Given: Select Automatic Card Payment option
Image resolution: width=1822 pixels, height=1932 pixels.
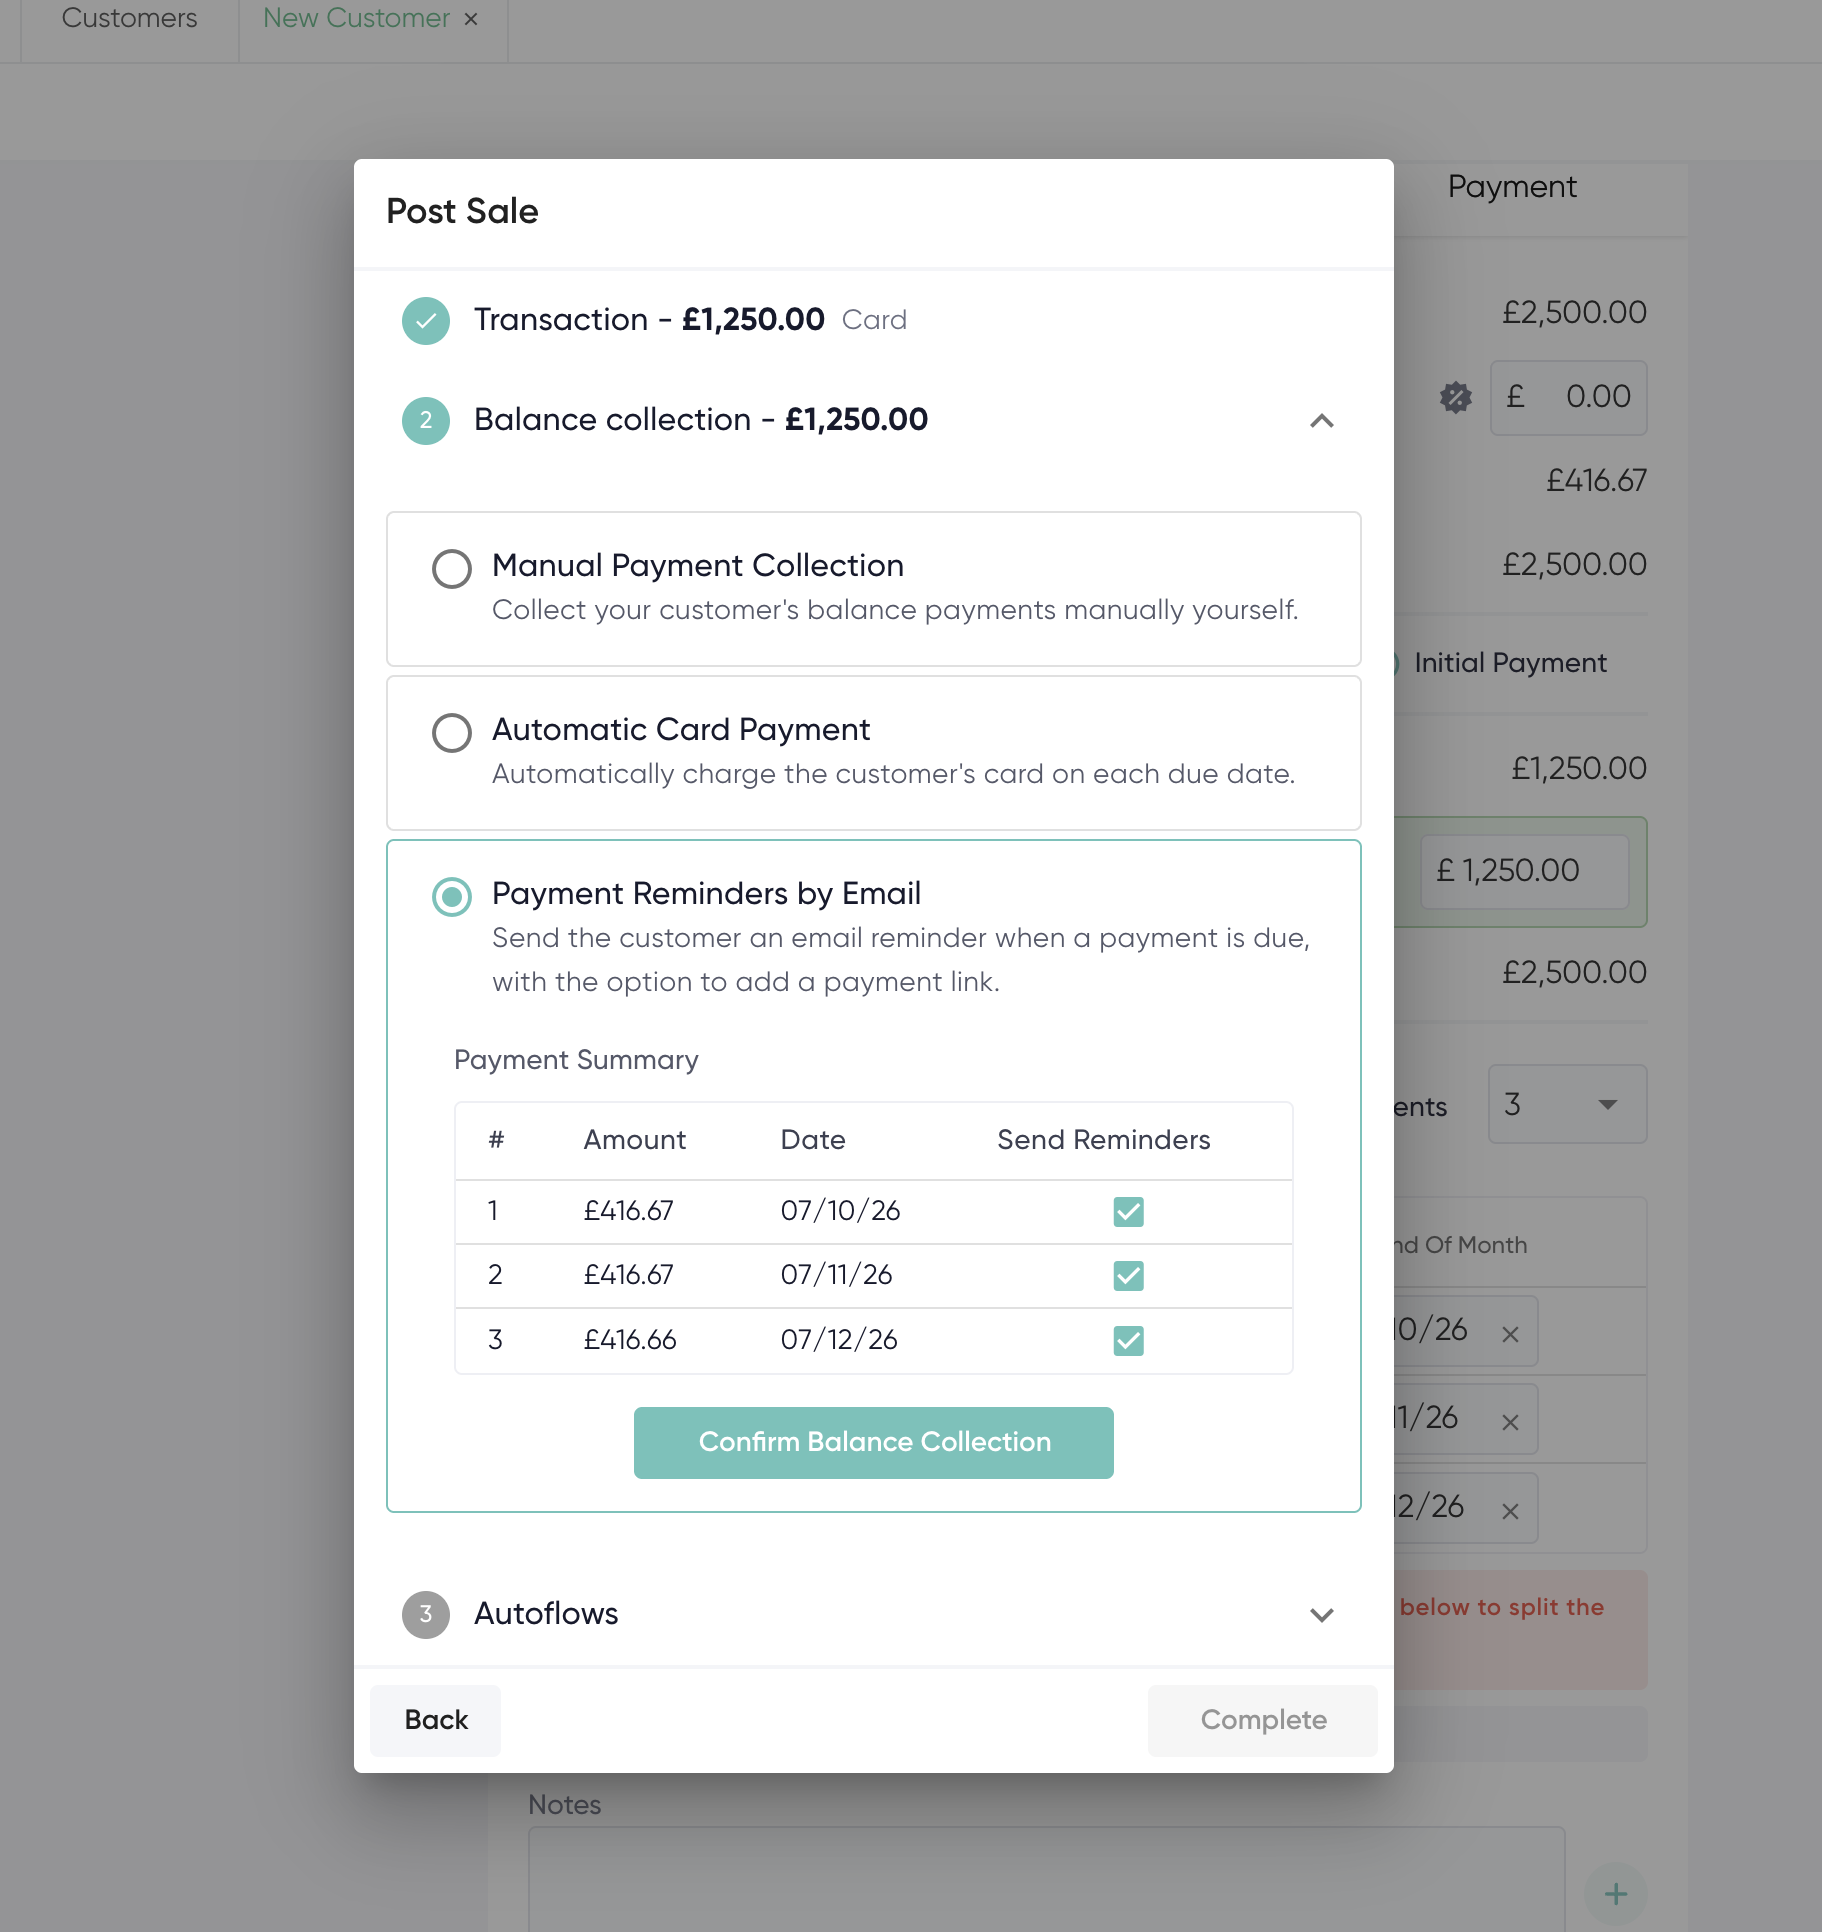Looking at the screenshot, I should point(452,733).
